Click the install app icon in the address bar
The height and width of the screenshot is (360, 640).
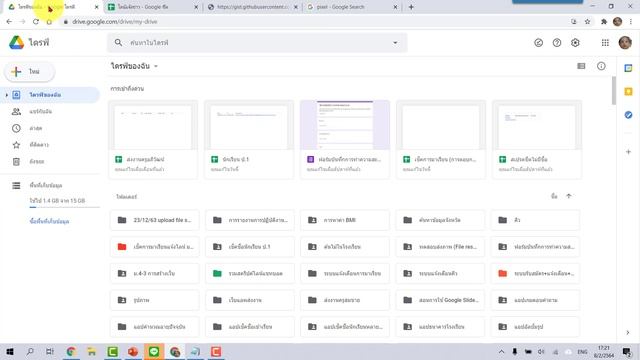(573, 22)
